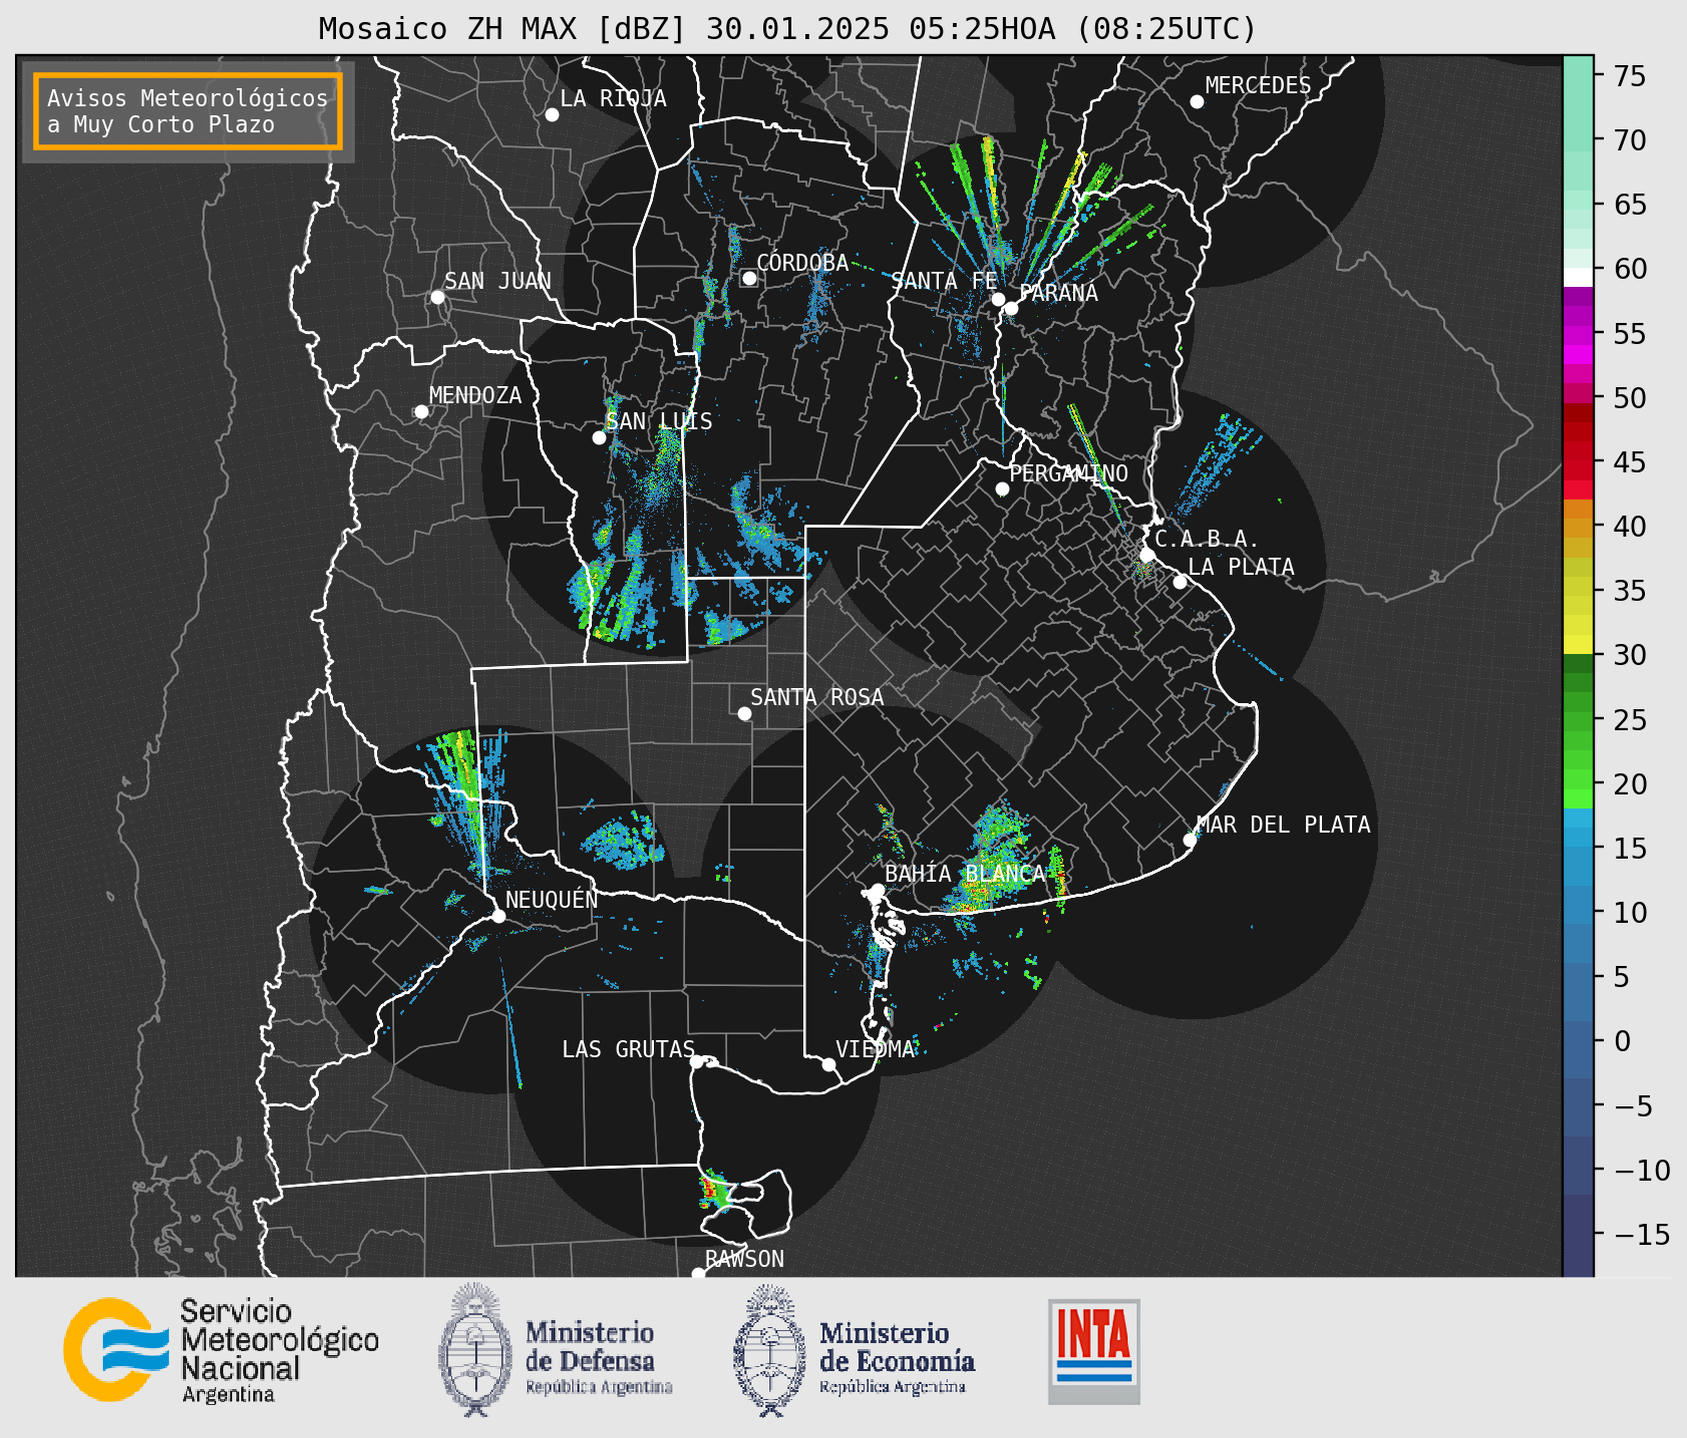This screenshot has height=1438, width=1687.
Task: Click the VIEDMA city marker dot
Action: (x=828, y=1064)
